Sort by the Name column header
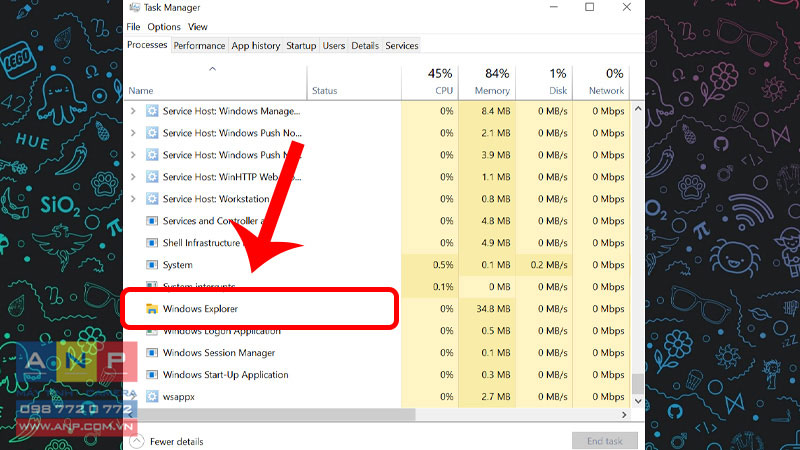800x450 pixels. click(141, 90)
